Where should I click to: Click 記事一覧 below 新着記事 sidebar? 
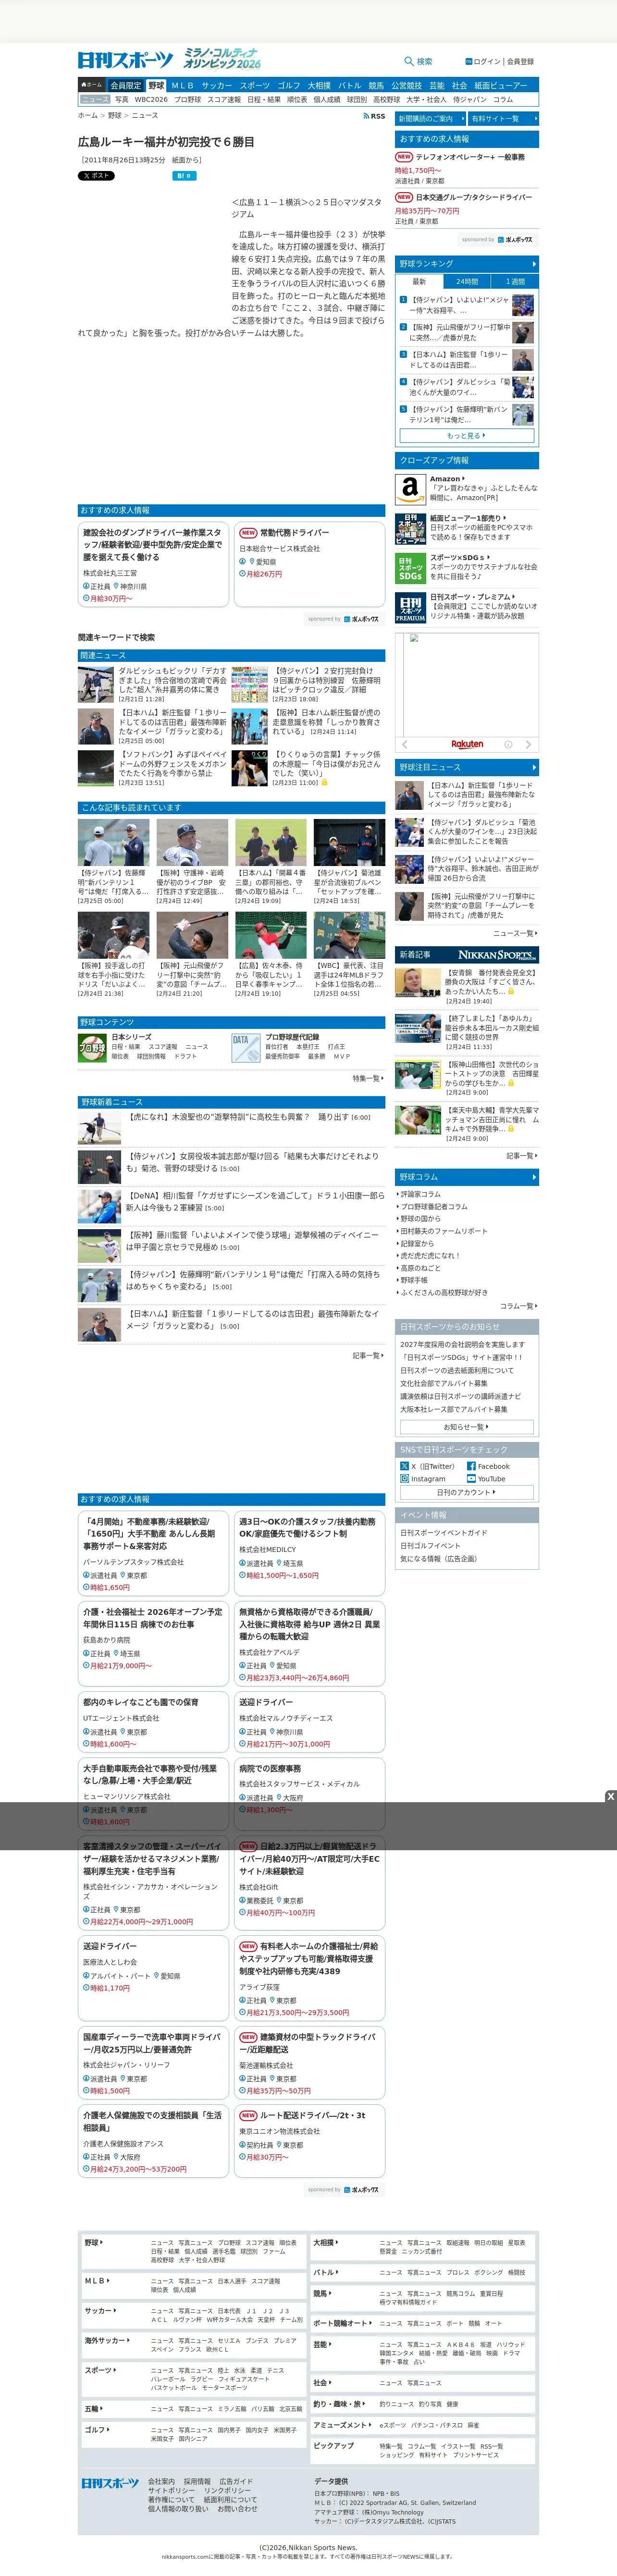[x=521, y=1155]
